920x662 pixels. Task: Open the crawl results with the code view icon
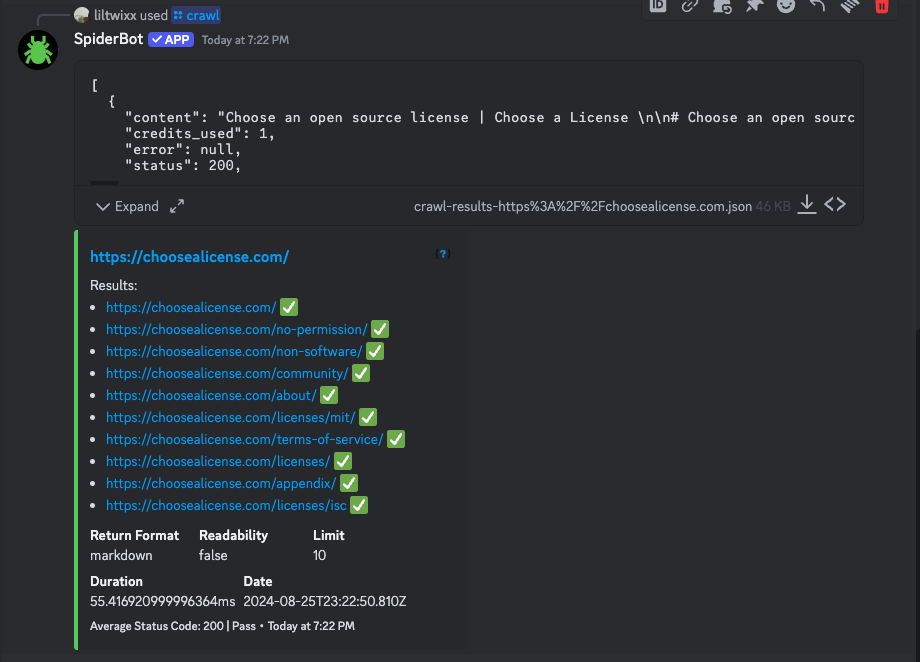tap(836, 203)
